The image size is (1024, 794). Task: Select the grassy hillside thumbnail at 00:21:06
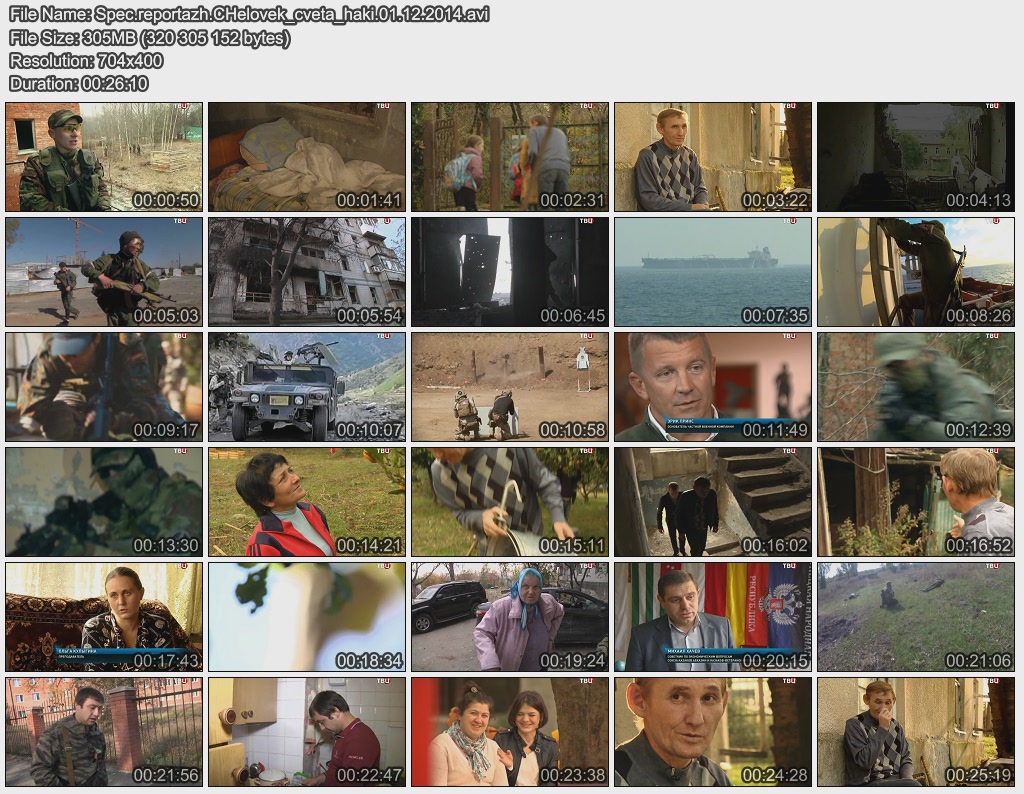916,617
